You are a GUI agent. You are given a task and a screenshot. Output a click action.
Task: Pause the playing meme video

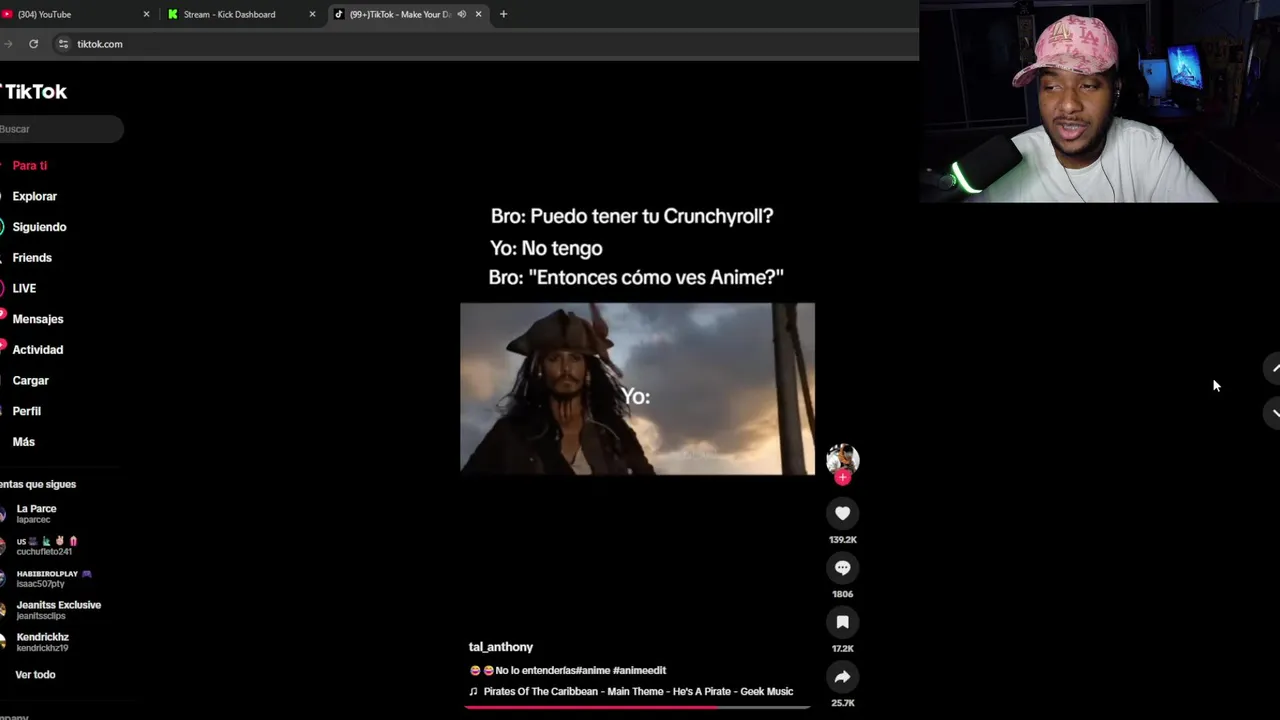coord(637,388)
